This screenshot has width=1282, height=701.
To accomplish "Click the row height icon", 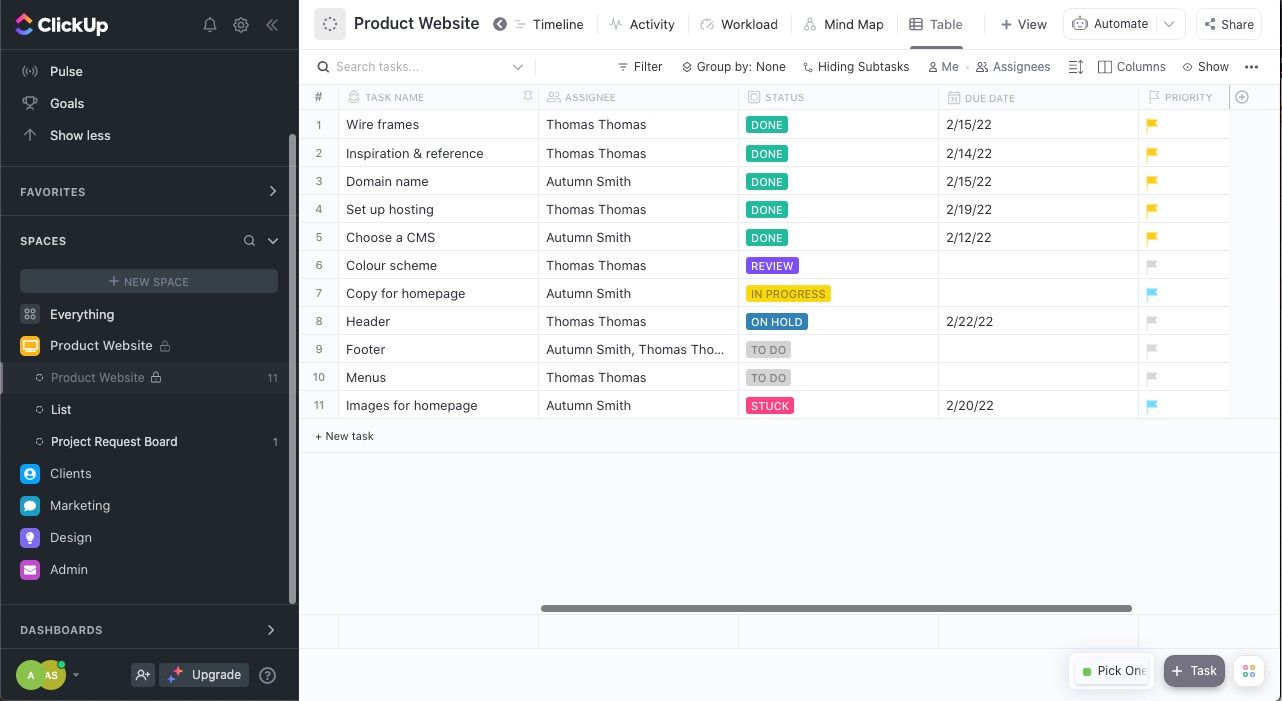I will coord(1076,67).
